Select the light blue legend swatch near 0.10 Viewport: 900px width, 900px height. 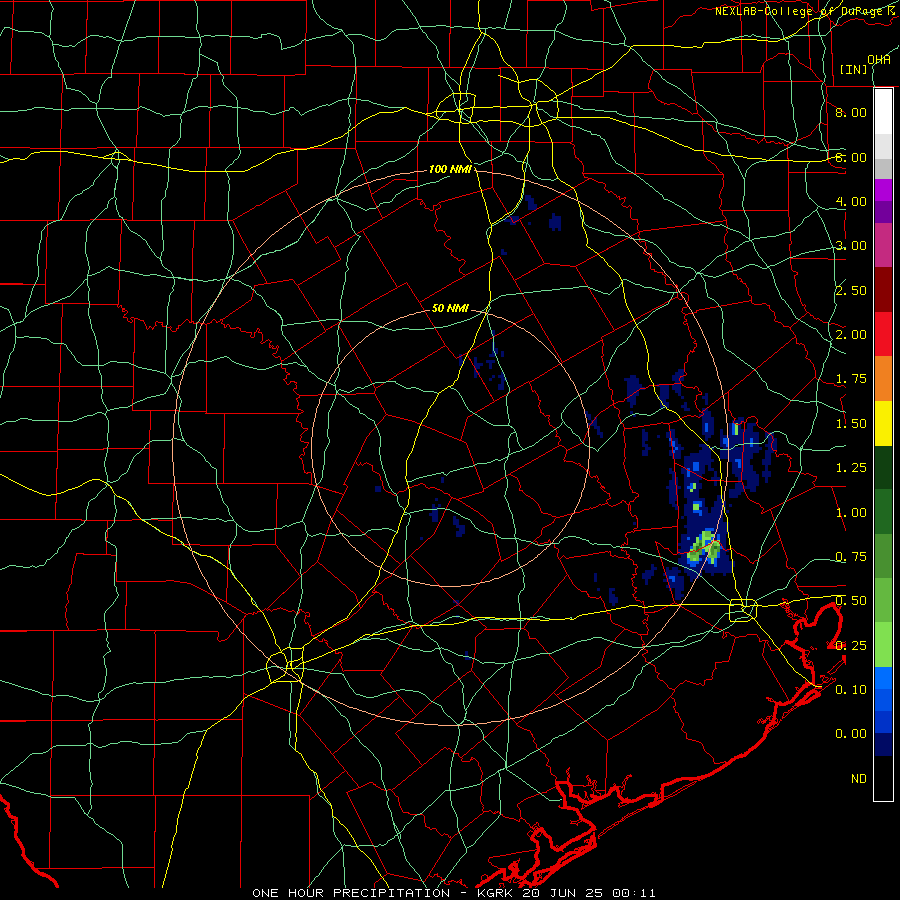883,678
